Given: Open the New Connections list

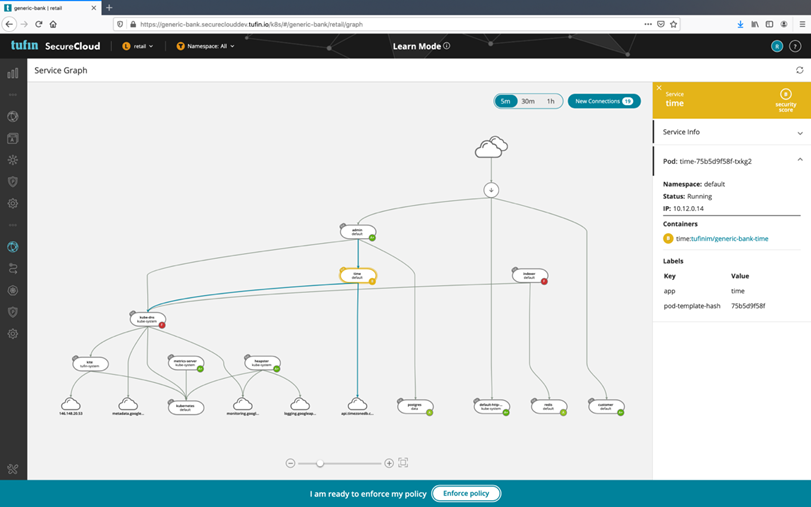Looking at the screenshot, I should 604,101.
